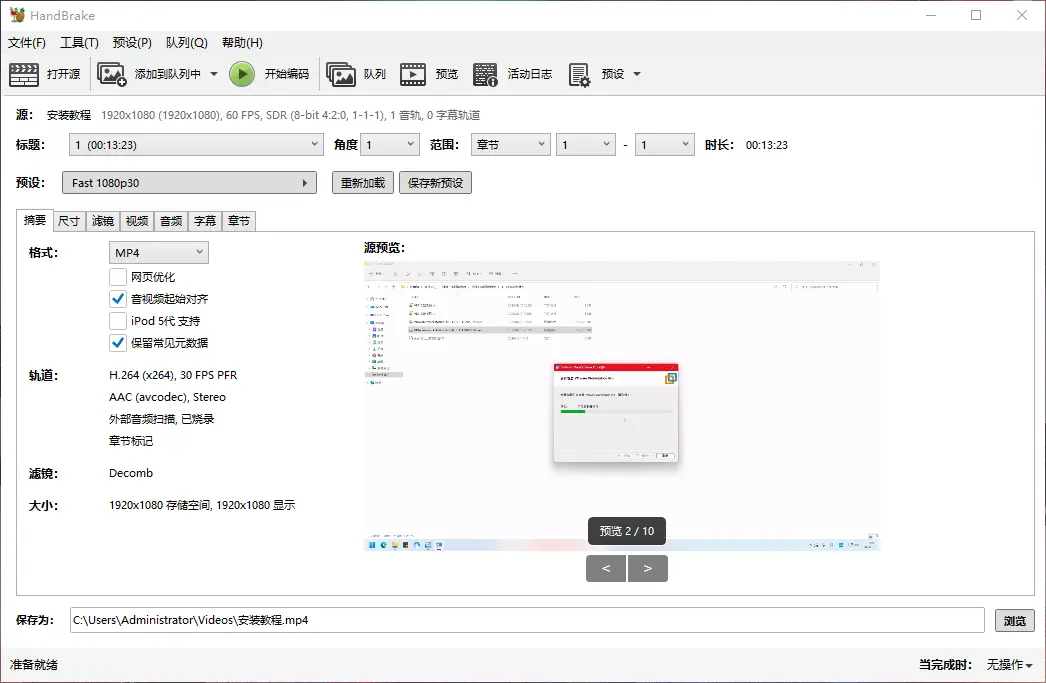Uncheck the A/V start alignment (音视频起始对齐) checkbox

pos(118,299)
